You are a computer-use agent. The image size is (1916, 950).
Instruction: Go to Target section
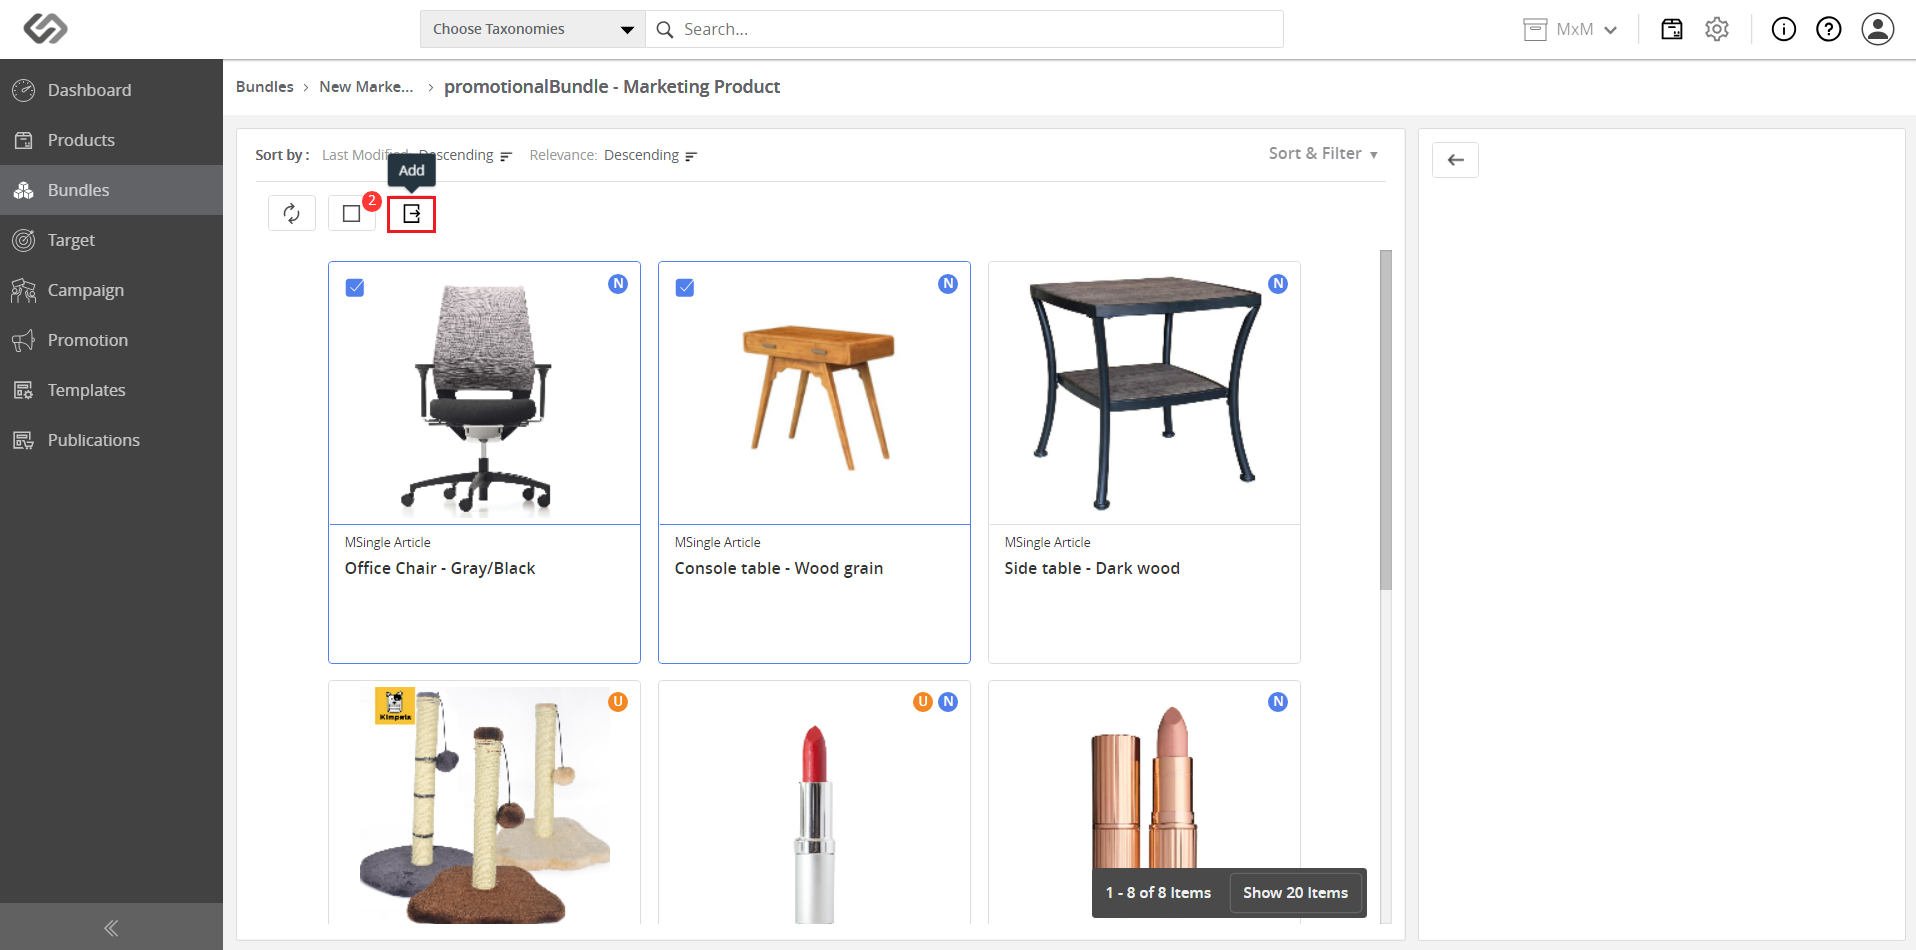coord(111,240)
